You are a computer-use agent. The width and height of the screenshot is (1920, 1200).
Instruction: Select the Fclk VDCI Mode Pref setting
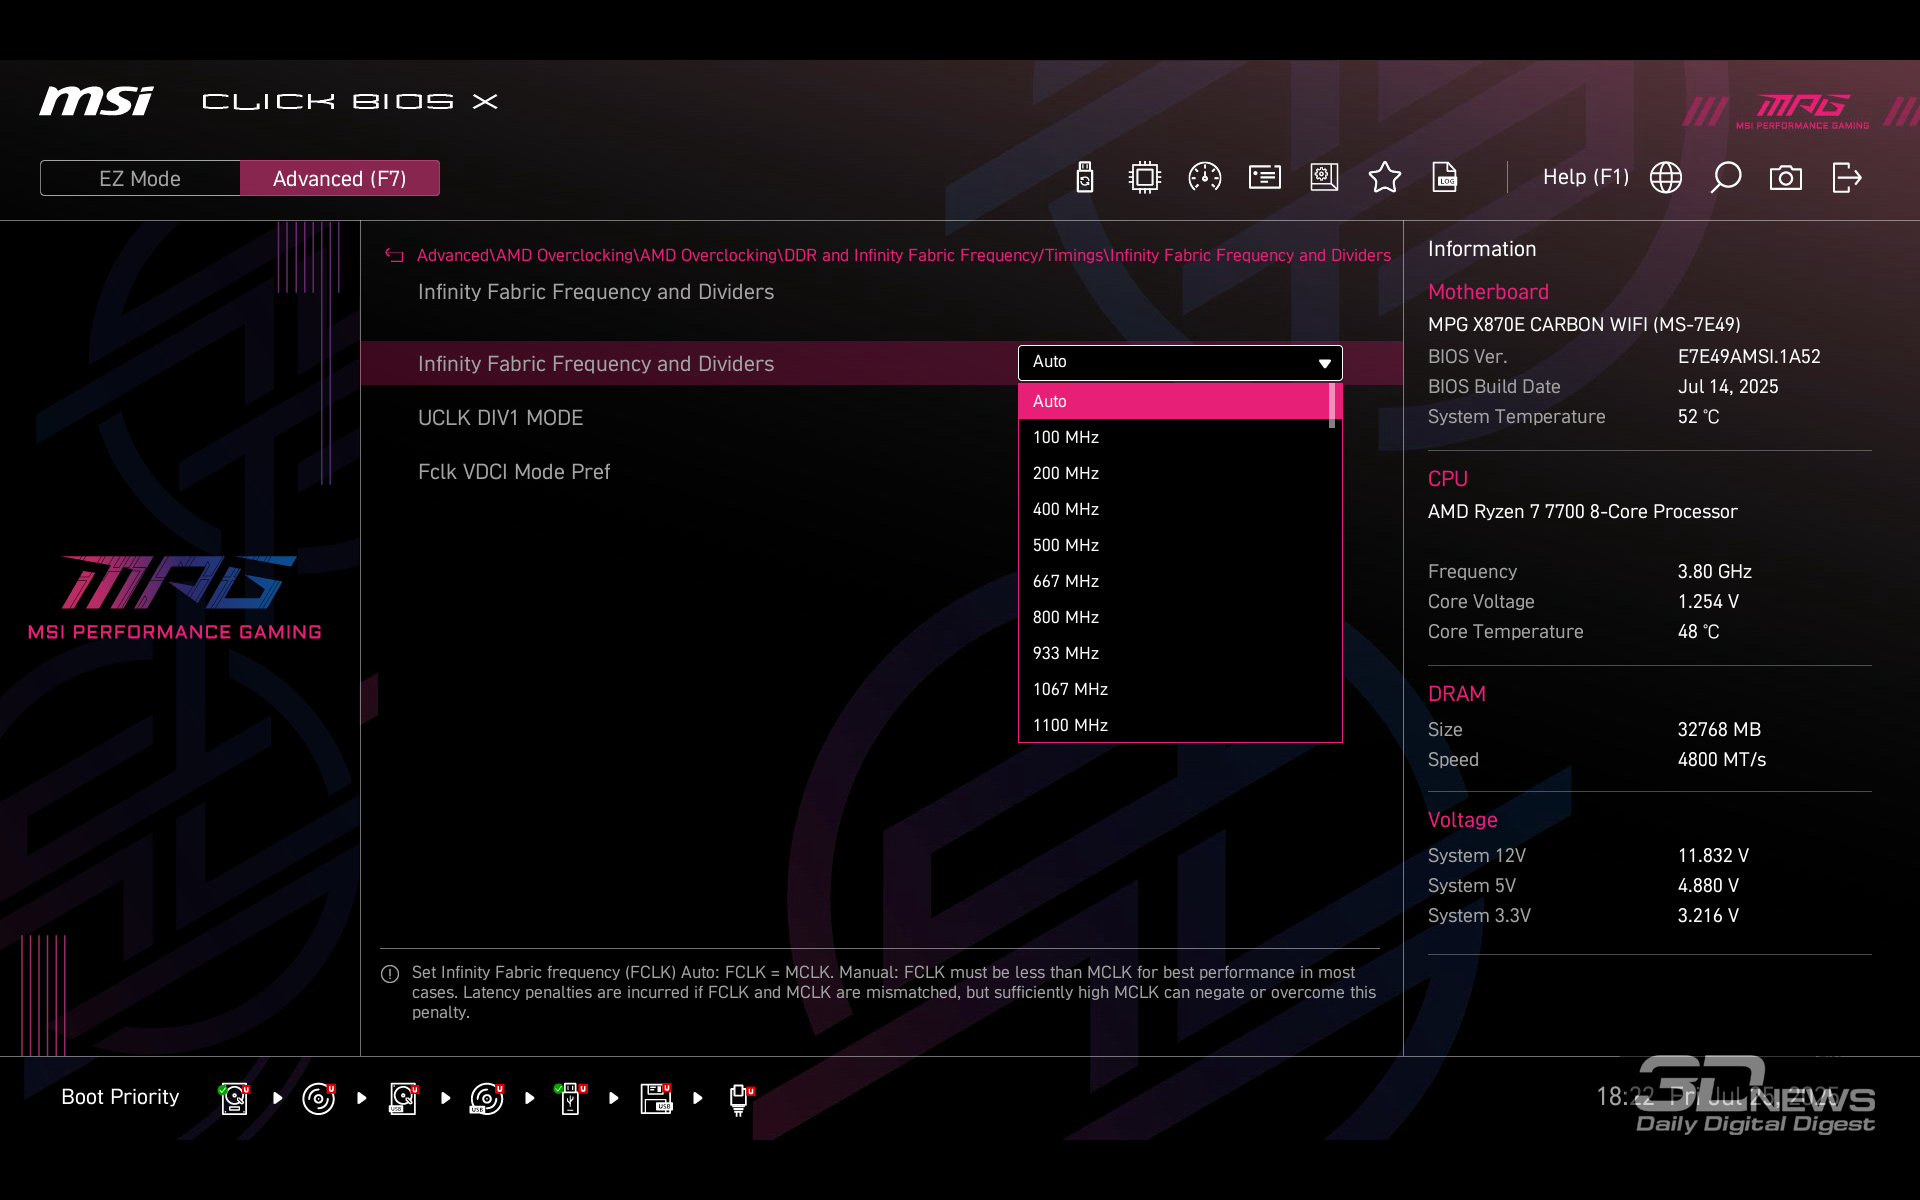514,472
